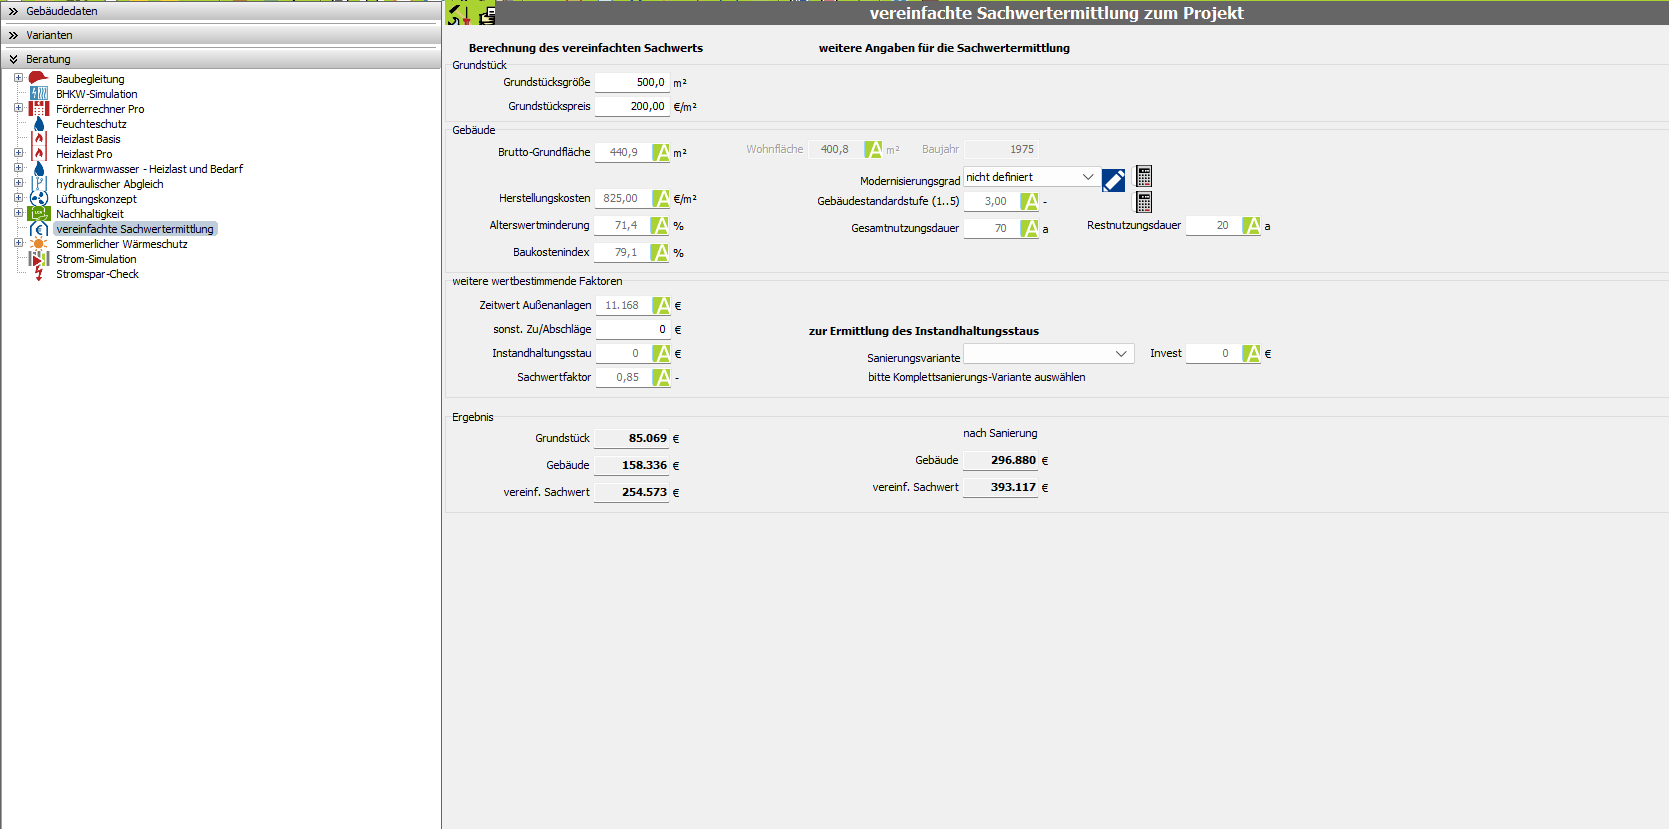Viewport: 1669px width, 829px height.
Task: Open the calculator next to Gebäudestandardstufe
Action: pyautogui.click(x=1144, y=202)
